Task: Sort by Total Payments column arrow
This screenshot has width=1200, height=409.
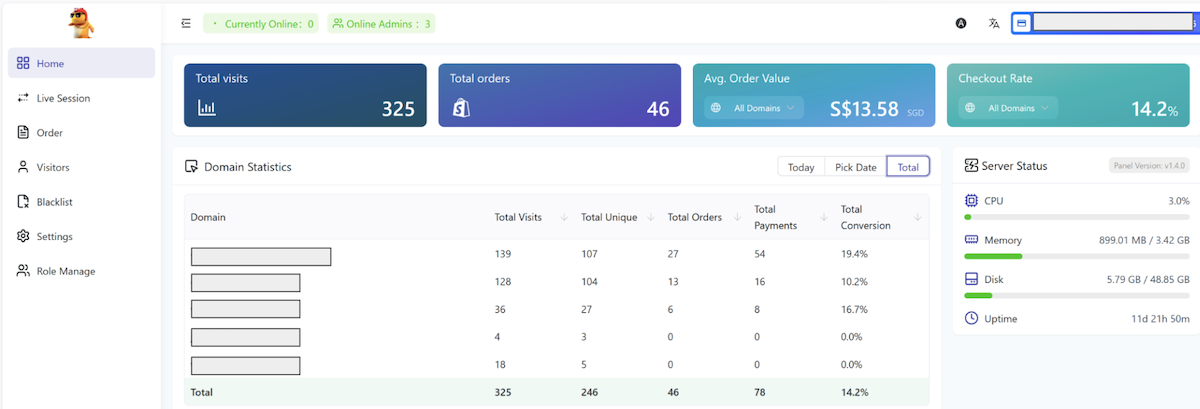Action: click(824, 217)
